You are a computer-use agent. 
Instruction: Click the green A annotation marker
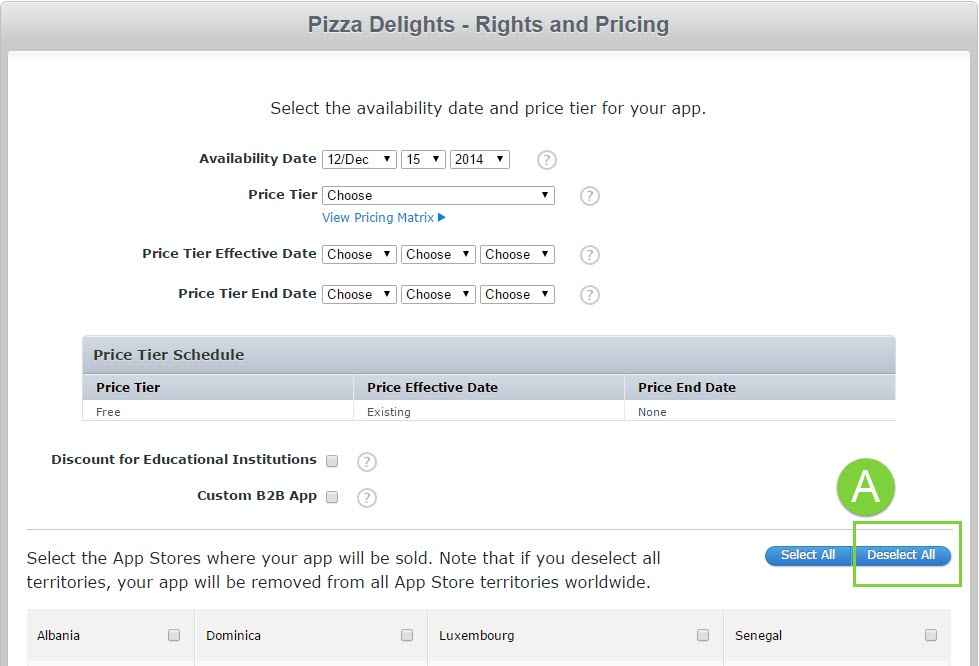865,487
